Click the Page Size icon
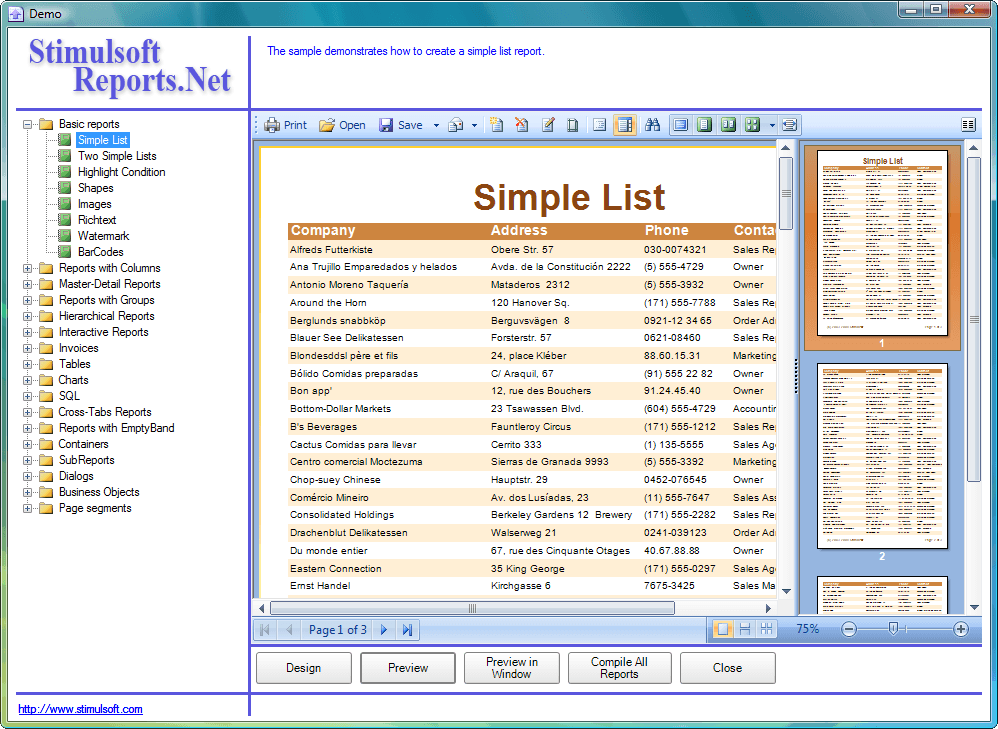The width and height of the screenshot is (998, 729). (x=572, y=125)
